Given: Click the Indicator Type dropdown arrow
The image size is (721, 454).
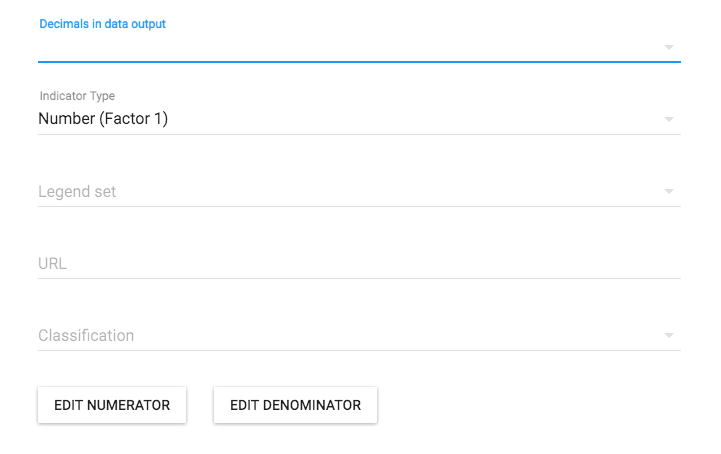Looking at the screenshot, I should tap(668, 120).
